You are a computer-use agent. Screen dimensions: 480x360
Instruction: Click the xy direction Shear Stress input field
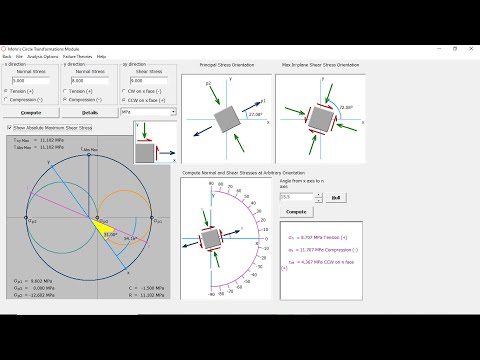pos(149,80)
